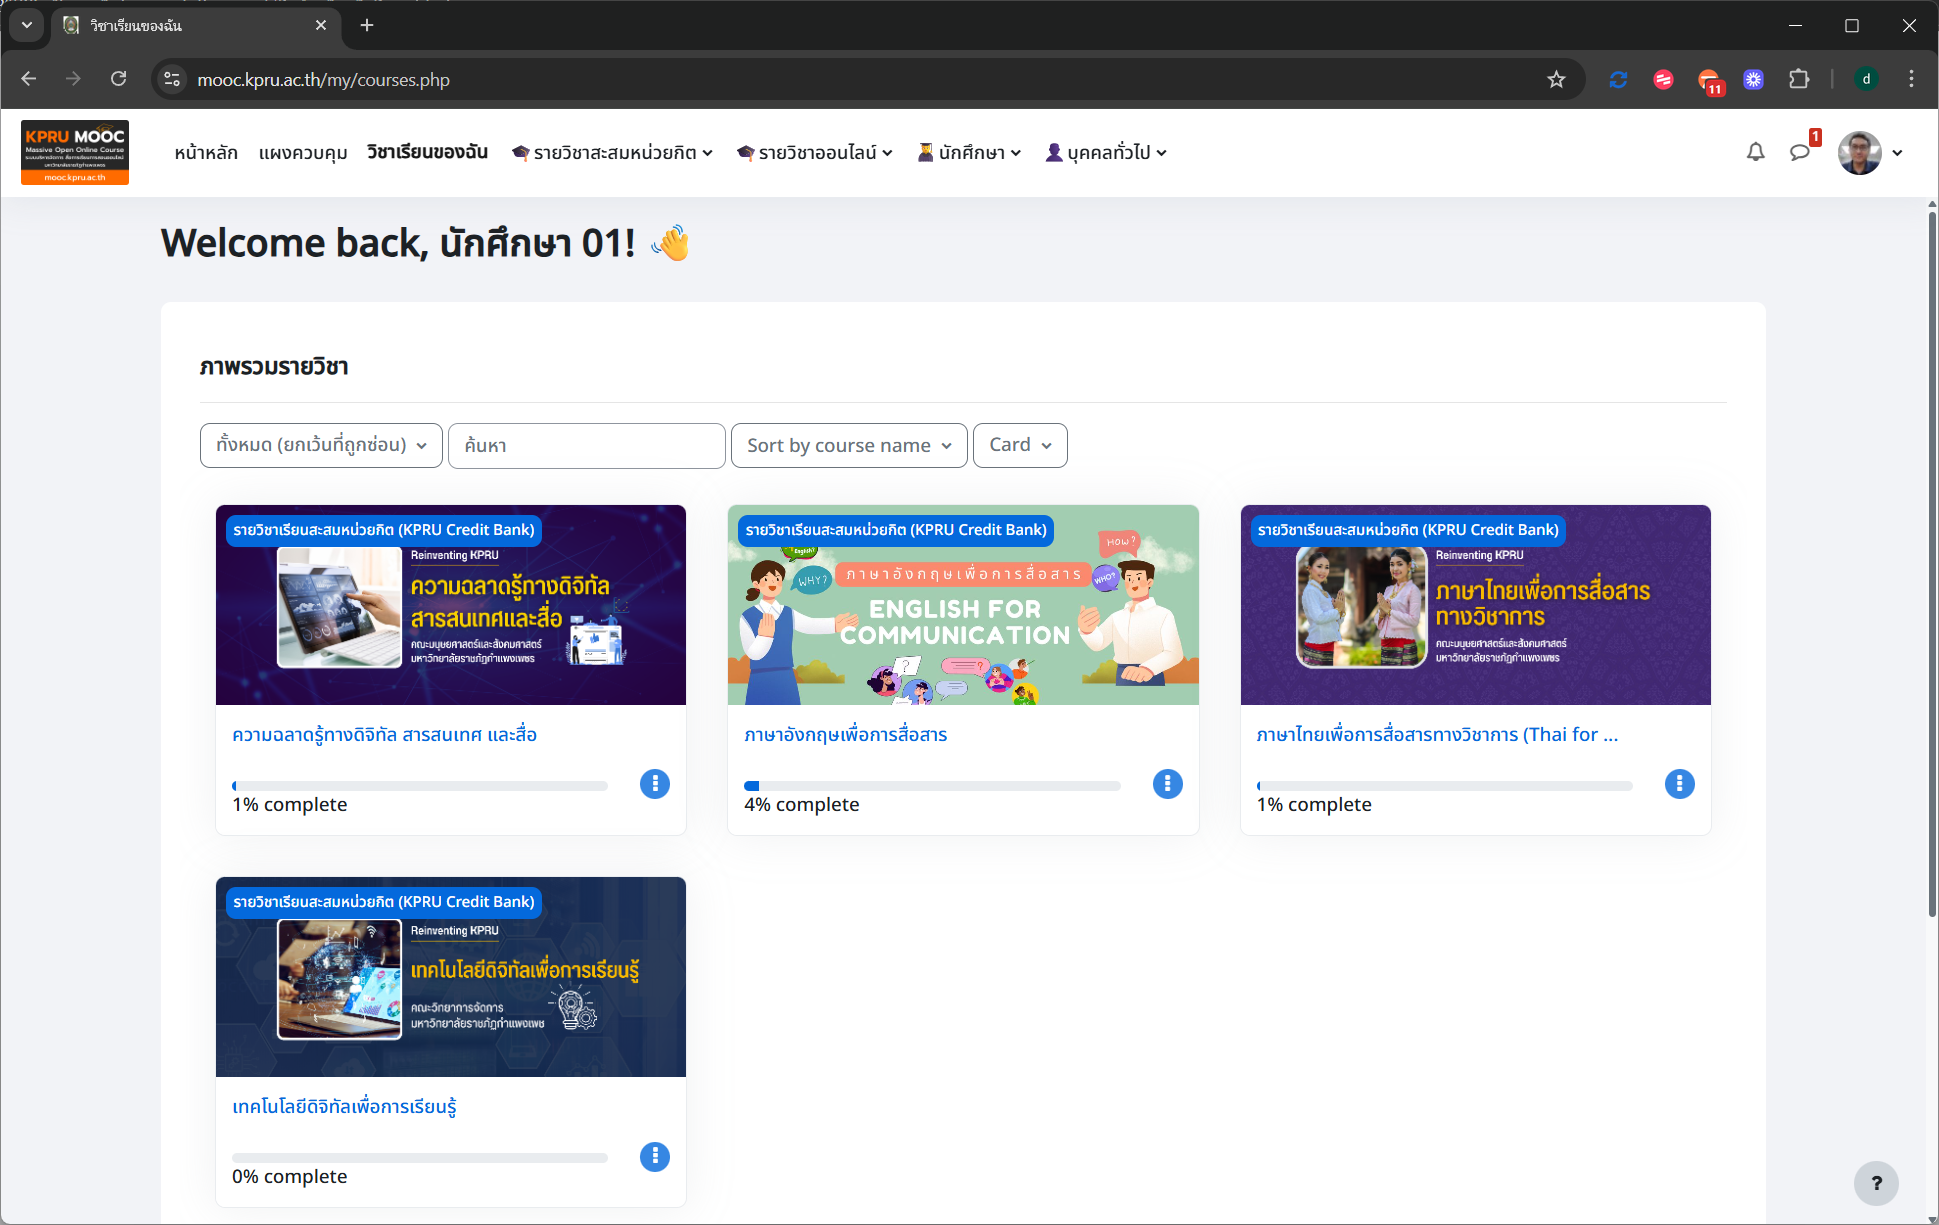Image resolution: width=1939 pixels, height=1225 pixels.
Task: Open the notifications bell icon
Action: (x=1755, y=152)
